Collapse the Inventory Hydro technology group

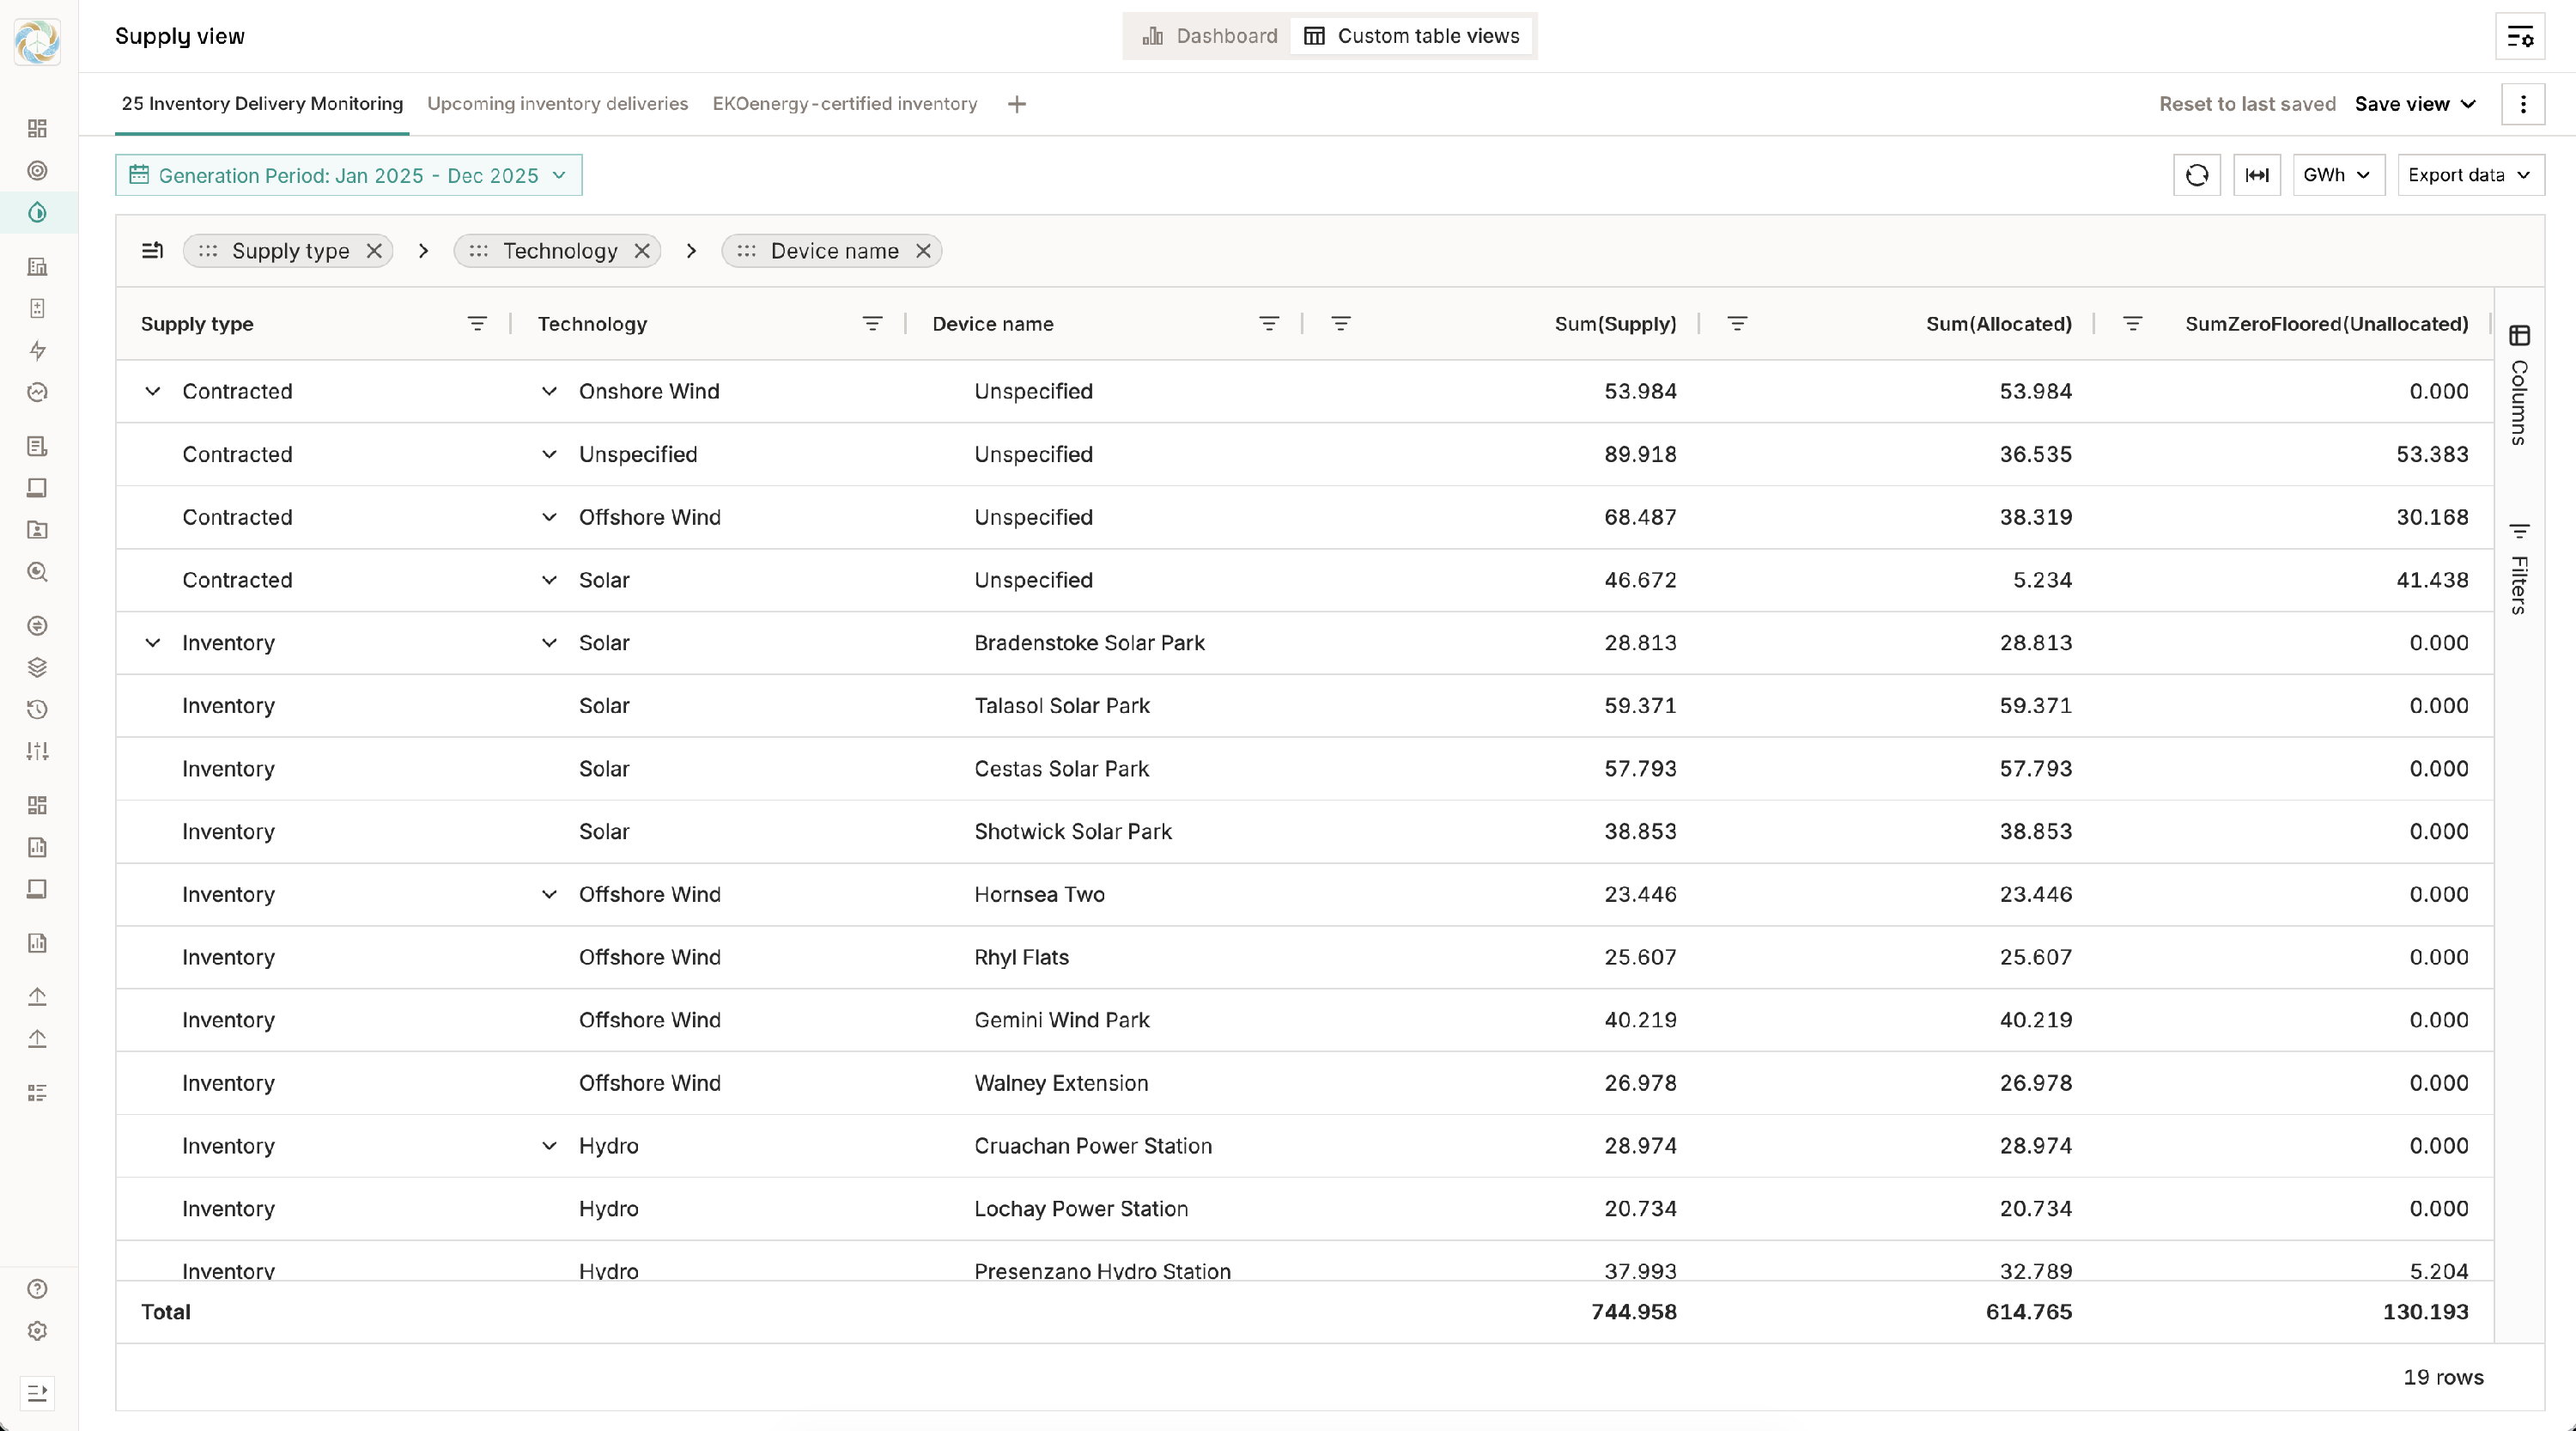click(549, 1146)
